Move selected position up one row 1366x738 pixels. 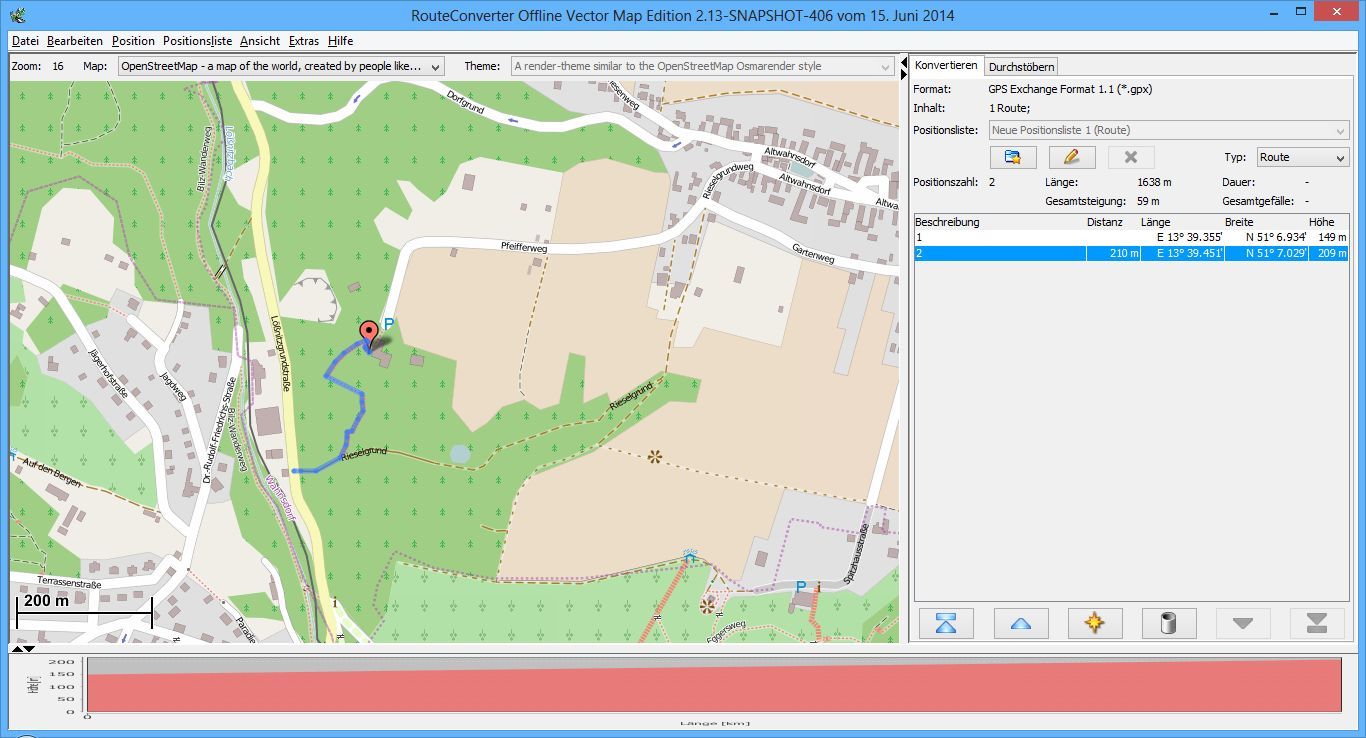(x=1021, y=623)
